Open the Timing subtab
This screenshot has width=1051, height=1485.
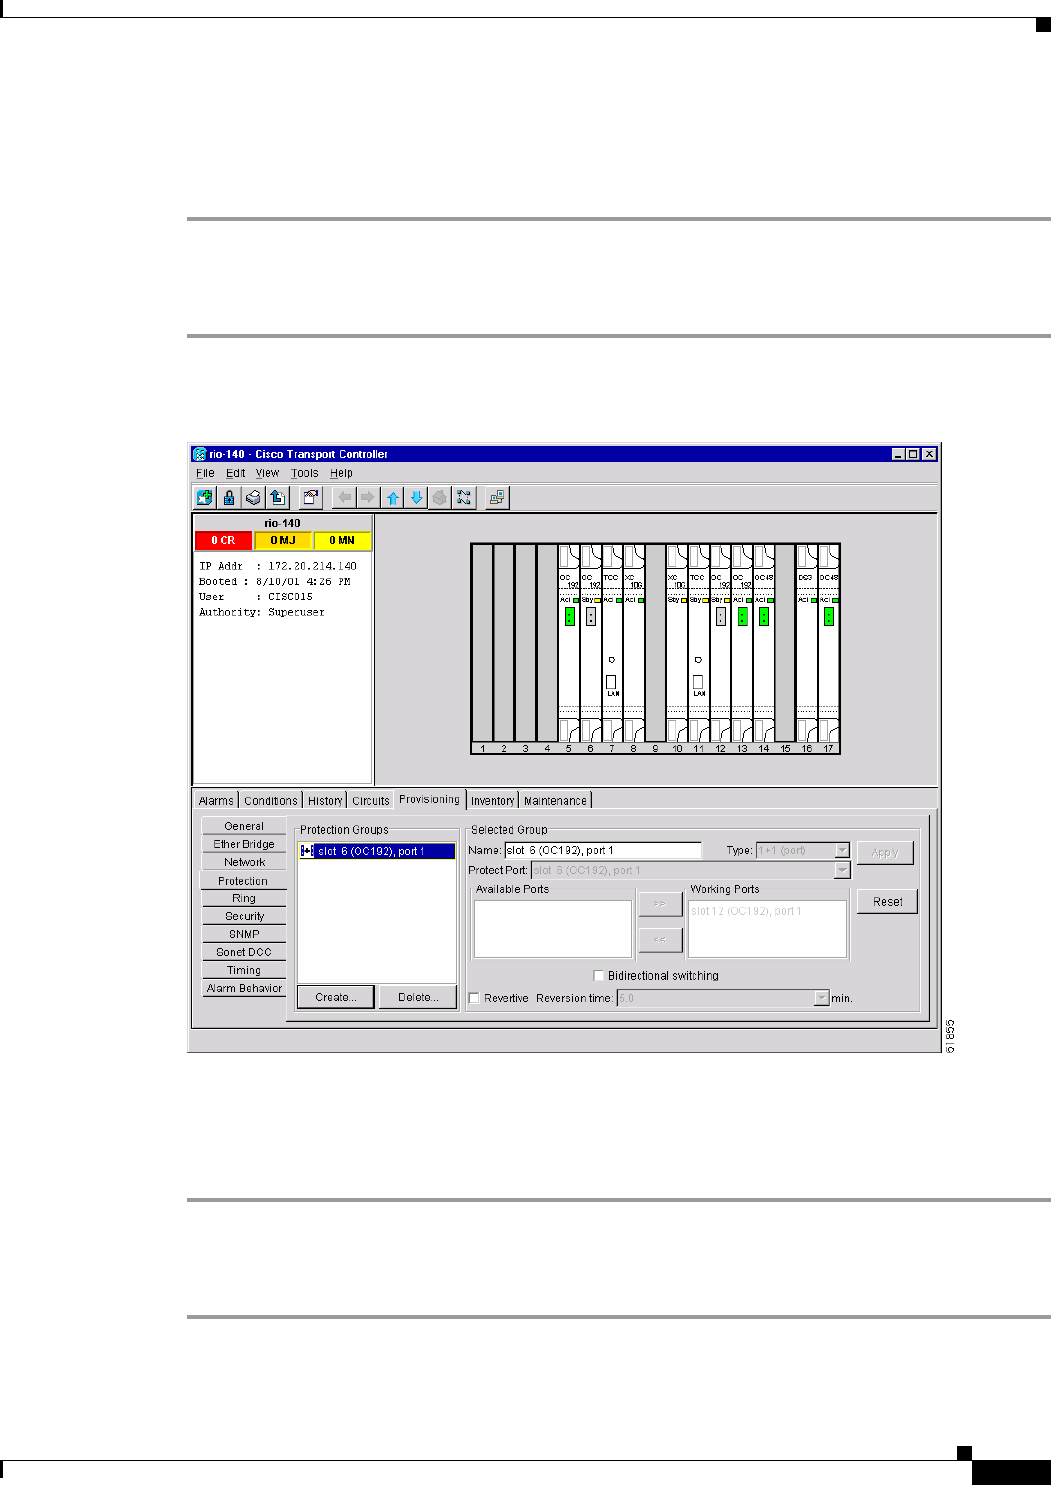pos(244,970)
